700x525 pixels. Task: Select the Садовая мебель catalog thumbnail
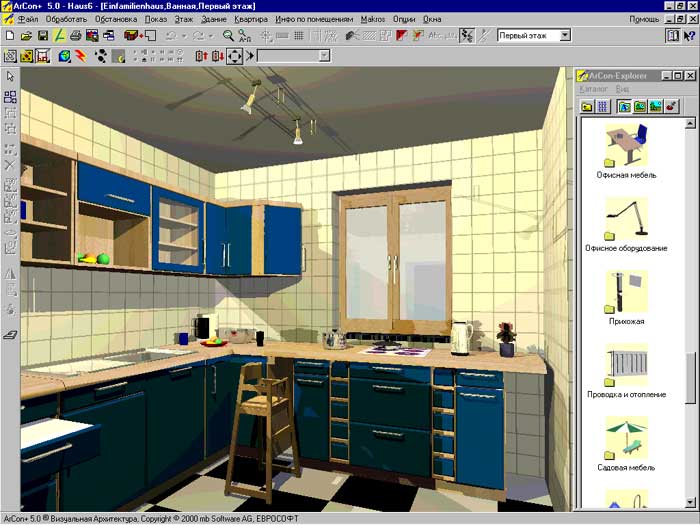(x=627, y=438)
